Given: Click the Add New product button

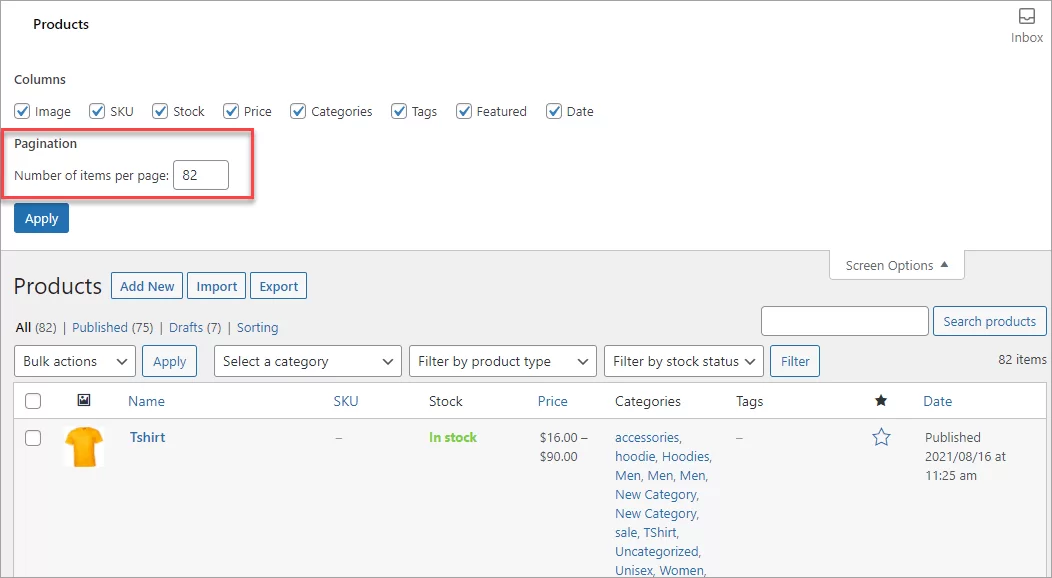Looking at the screenshot, I should coord(146,285).
